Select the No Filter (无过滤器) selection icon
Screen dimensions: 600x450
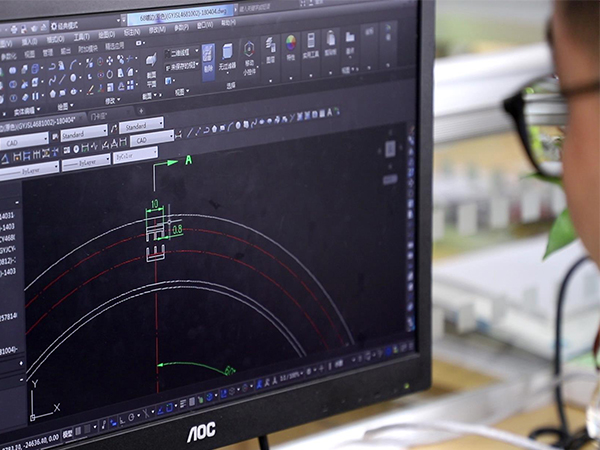[227, 52]
